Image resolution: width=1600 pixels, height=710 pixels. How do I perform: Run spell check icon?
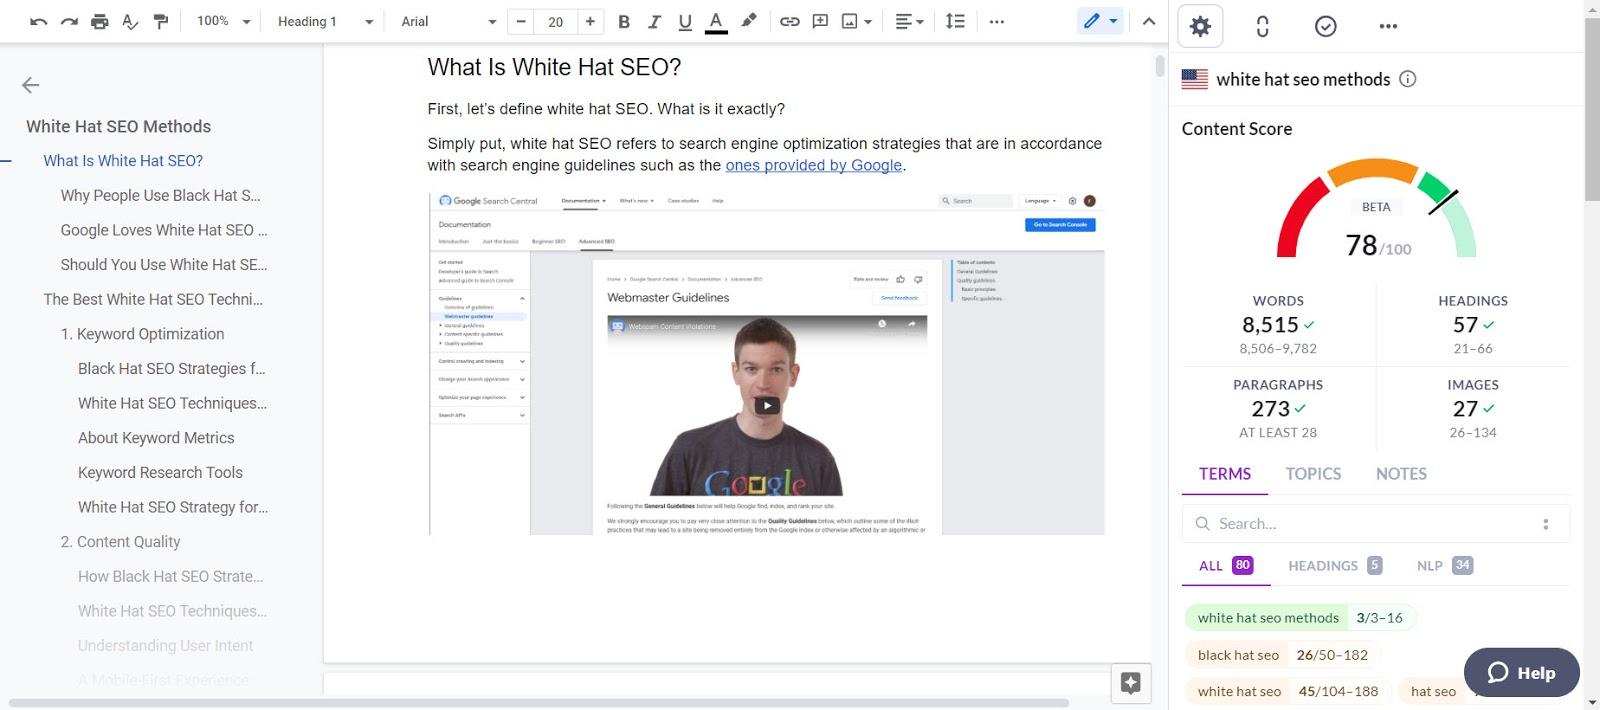[x=130, y=21]
